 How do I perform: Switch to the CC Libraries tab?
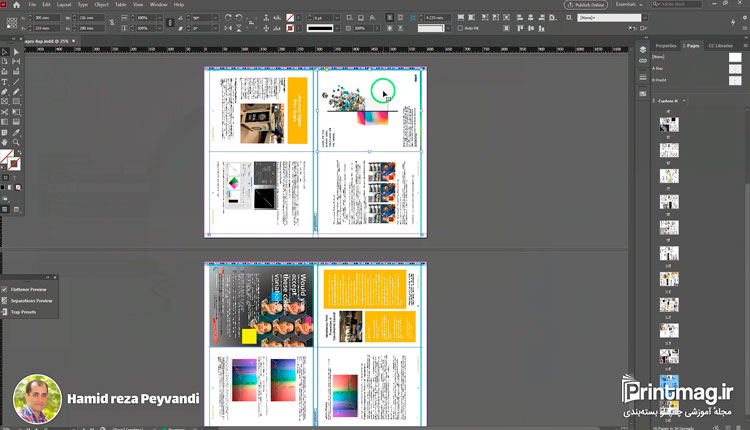click(x=720, y=46)
